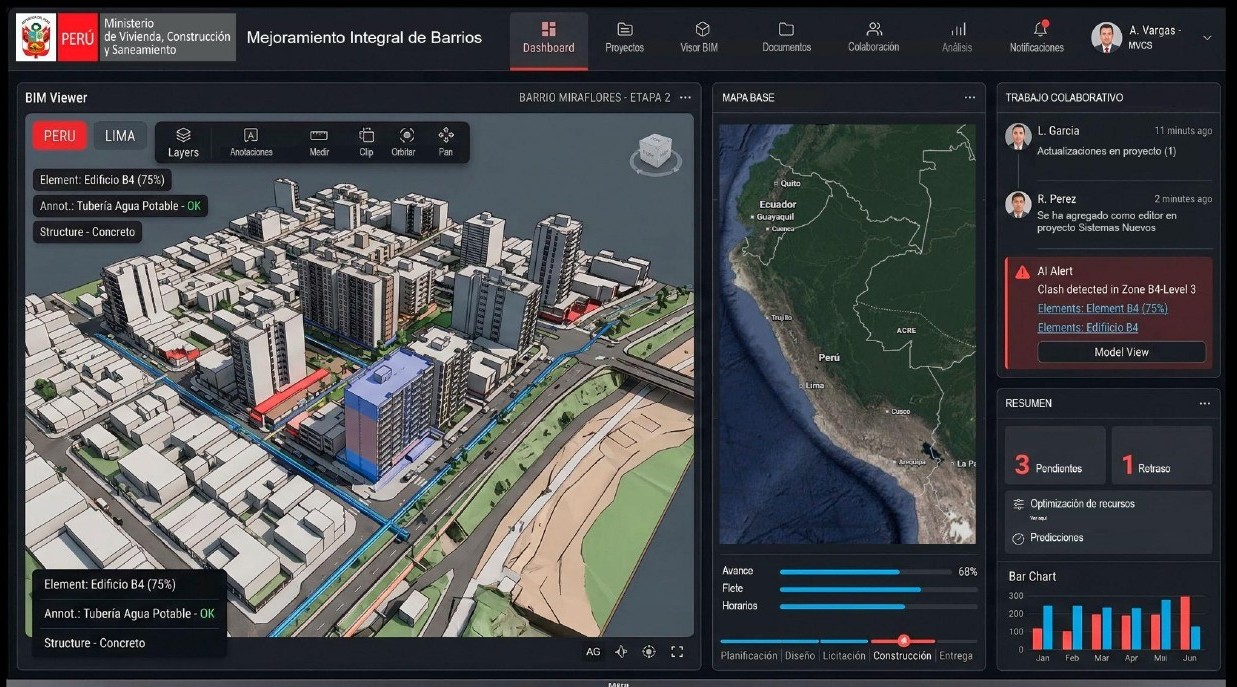Viewport: 1237px width, 687px height.
Task: Open the Análisis tab
Action: [957, 38]
